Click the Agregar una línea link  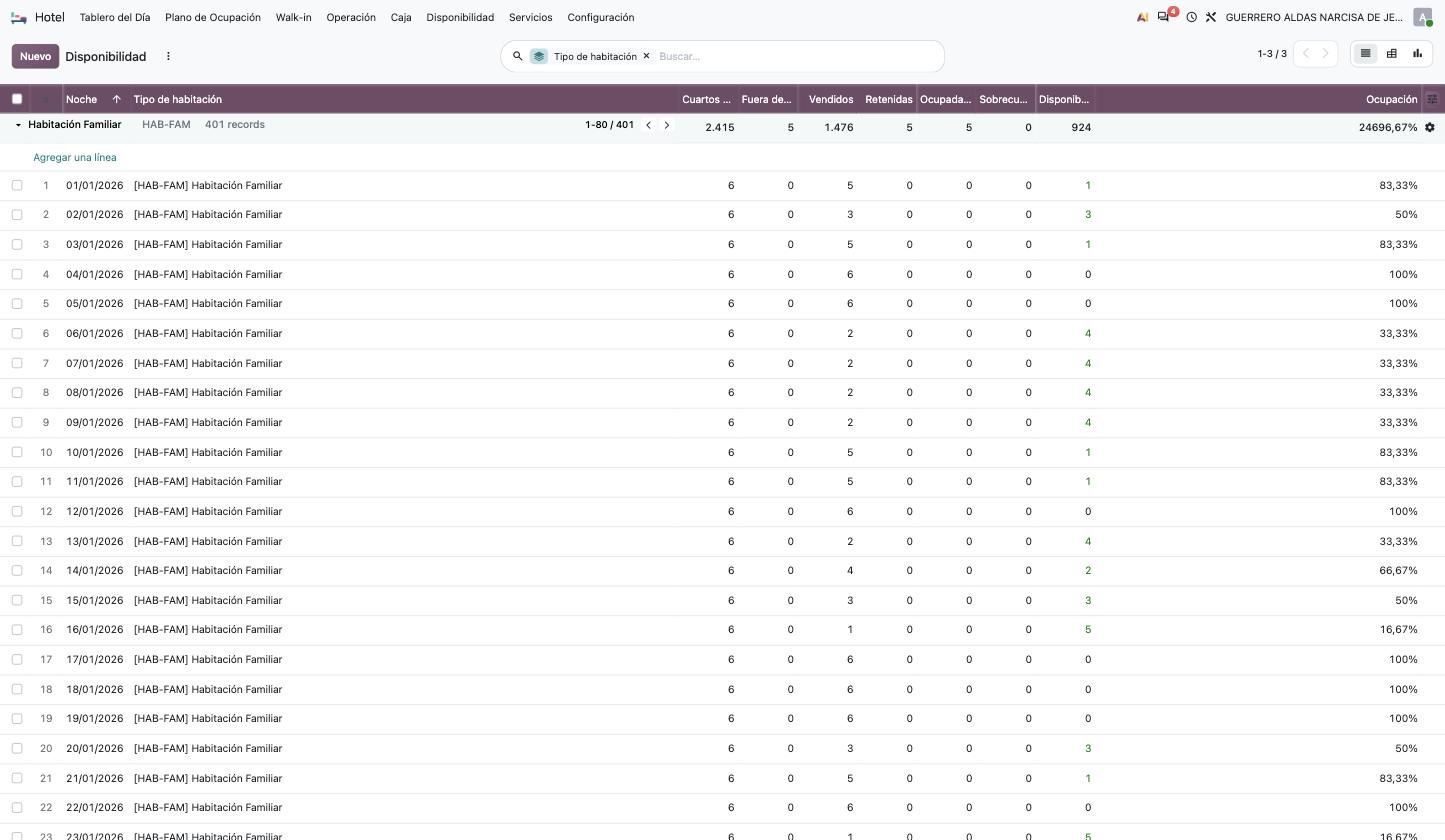(x=75, y=157)
